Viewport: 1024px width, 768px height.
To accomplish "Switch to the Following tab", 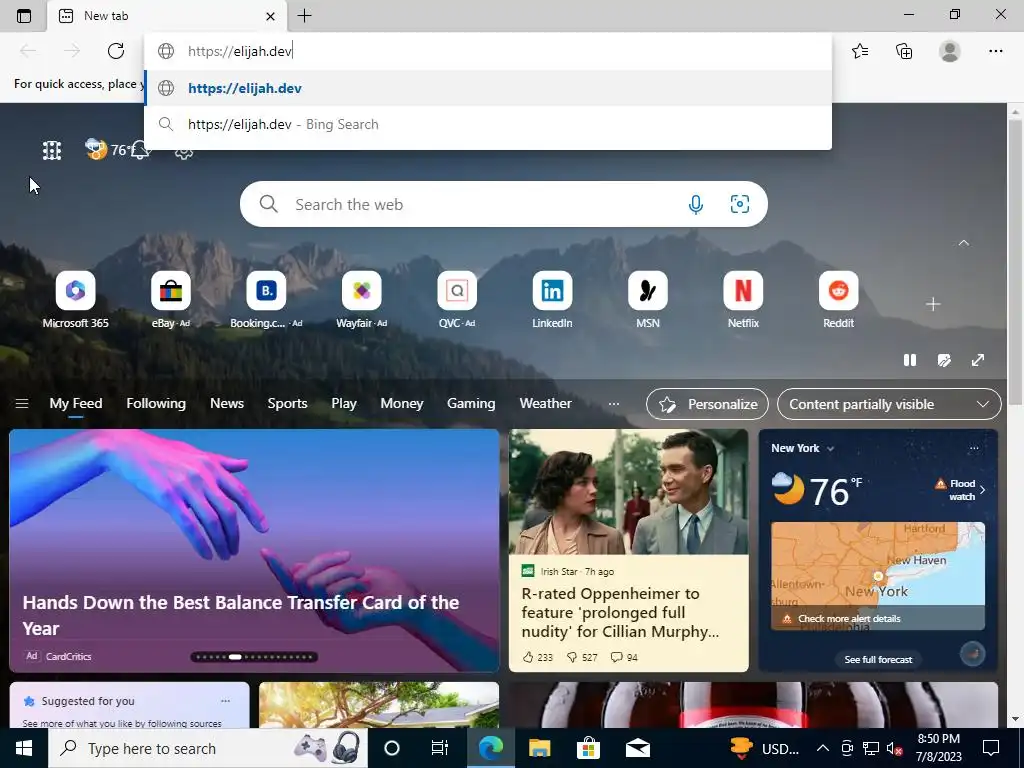I will click(156, 404).
